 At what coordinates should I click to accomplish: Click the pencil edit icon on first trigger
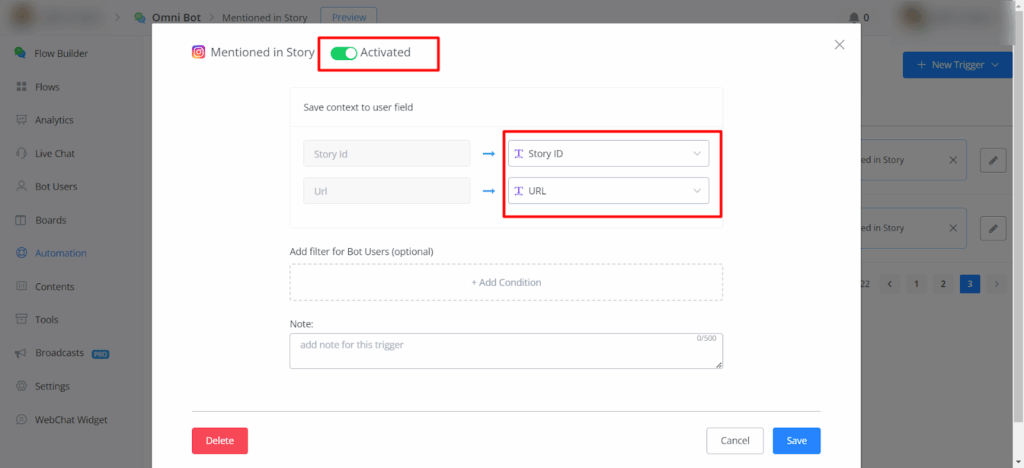click(992, 161)
